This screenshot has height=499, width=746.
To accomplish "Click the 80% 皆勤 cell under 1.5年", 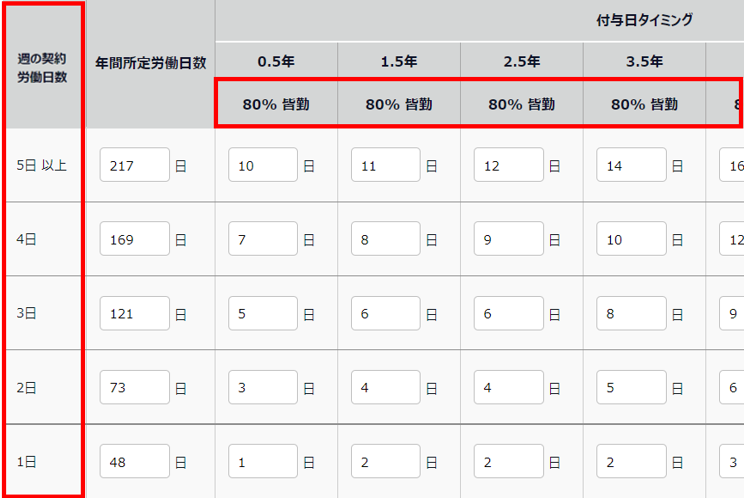I will (399, 103).
